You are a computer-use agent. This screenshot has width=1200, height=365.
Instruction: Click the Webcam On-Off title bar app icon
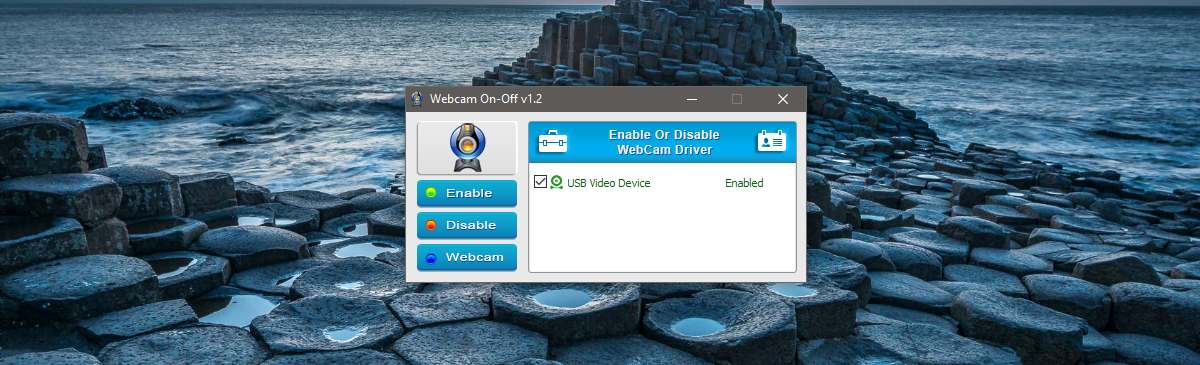[417, 99]
